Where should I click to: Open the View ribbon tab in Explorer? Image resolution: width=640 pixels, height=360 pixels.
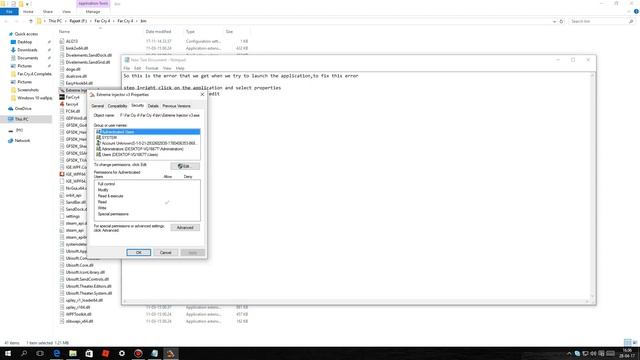tap(67, 12)
